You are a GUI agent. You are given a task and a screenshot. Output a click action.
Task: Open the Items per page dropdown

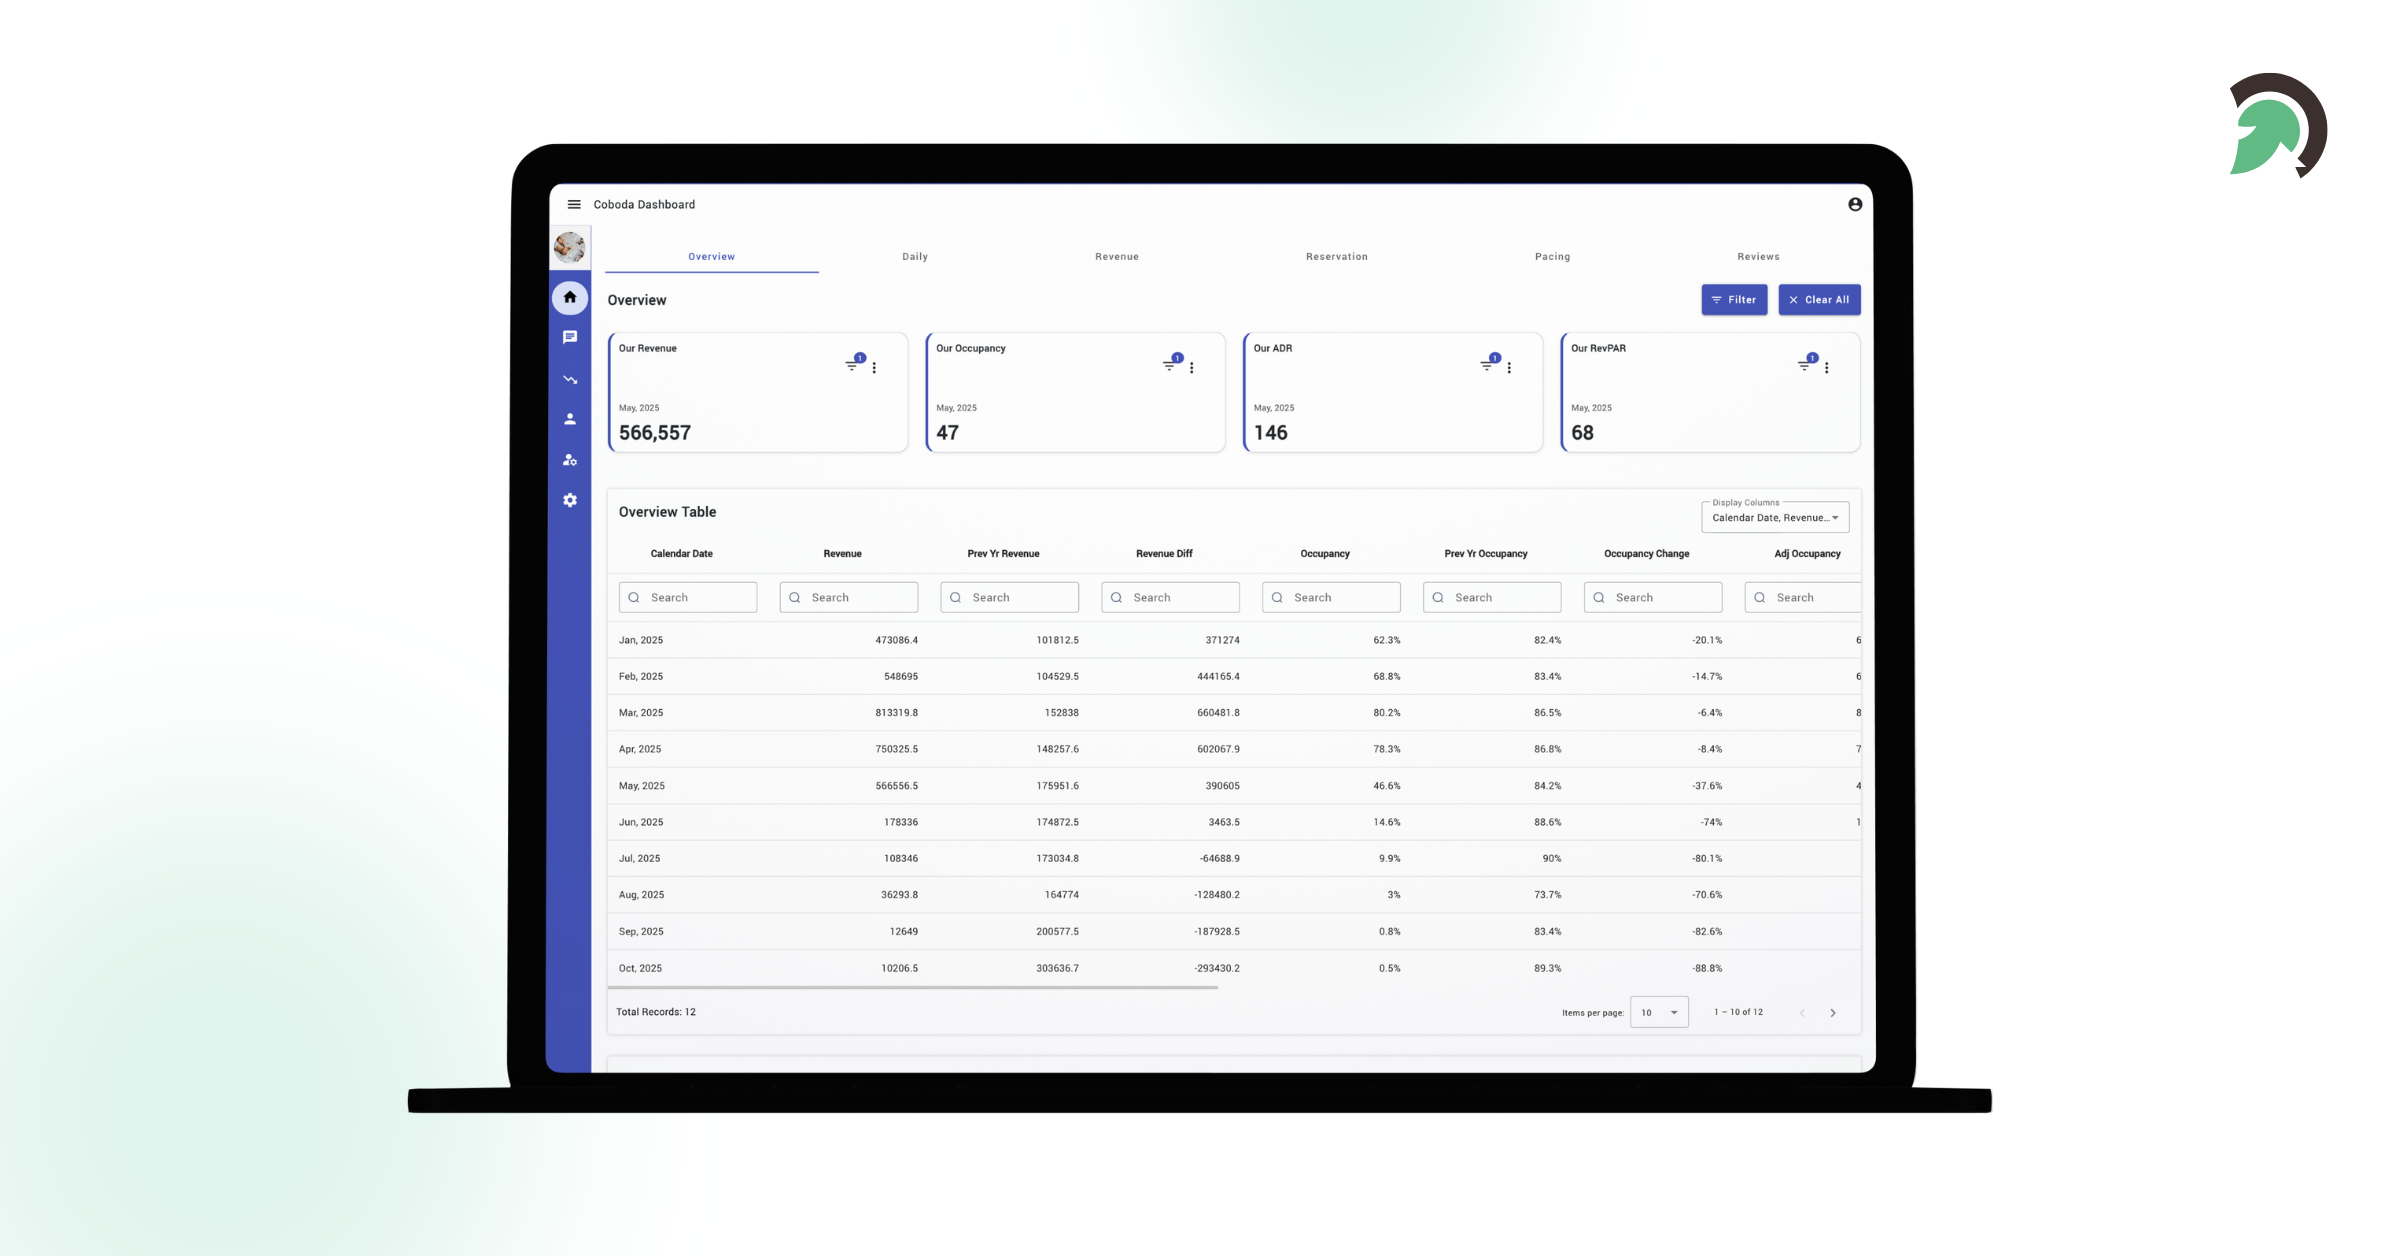(x=1658, y=1012)
